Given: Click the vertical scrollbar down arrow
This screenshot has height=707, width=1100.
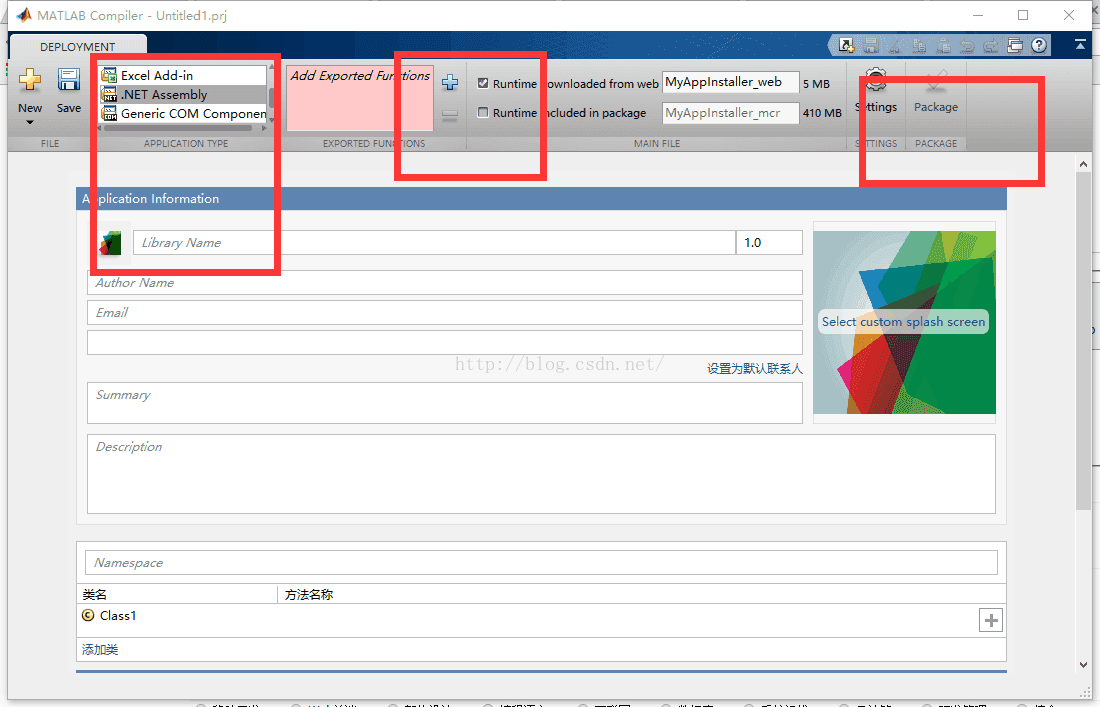Looking at the screenshot, I should tap(1083, 664).
